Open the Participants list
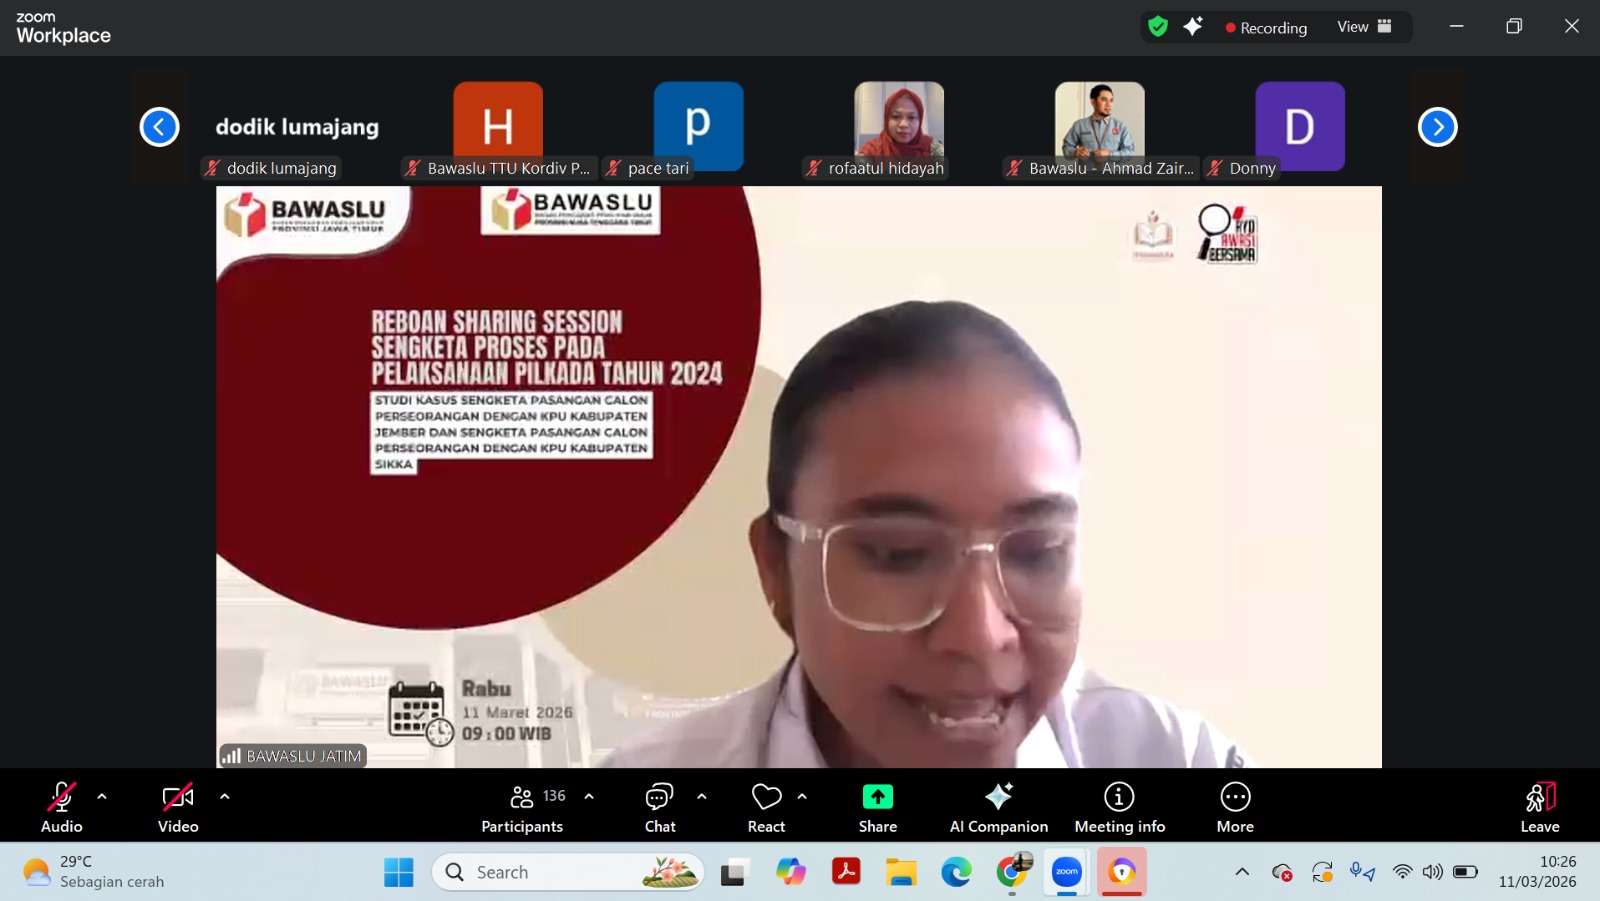This screenshot has height=901, width=1600. [522, 807]
